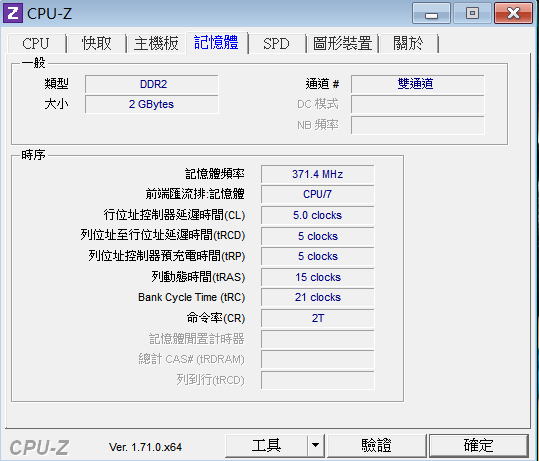539x461 pixels.
Task: Click the 通道 # label
Action: 322,84
